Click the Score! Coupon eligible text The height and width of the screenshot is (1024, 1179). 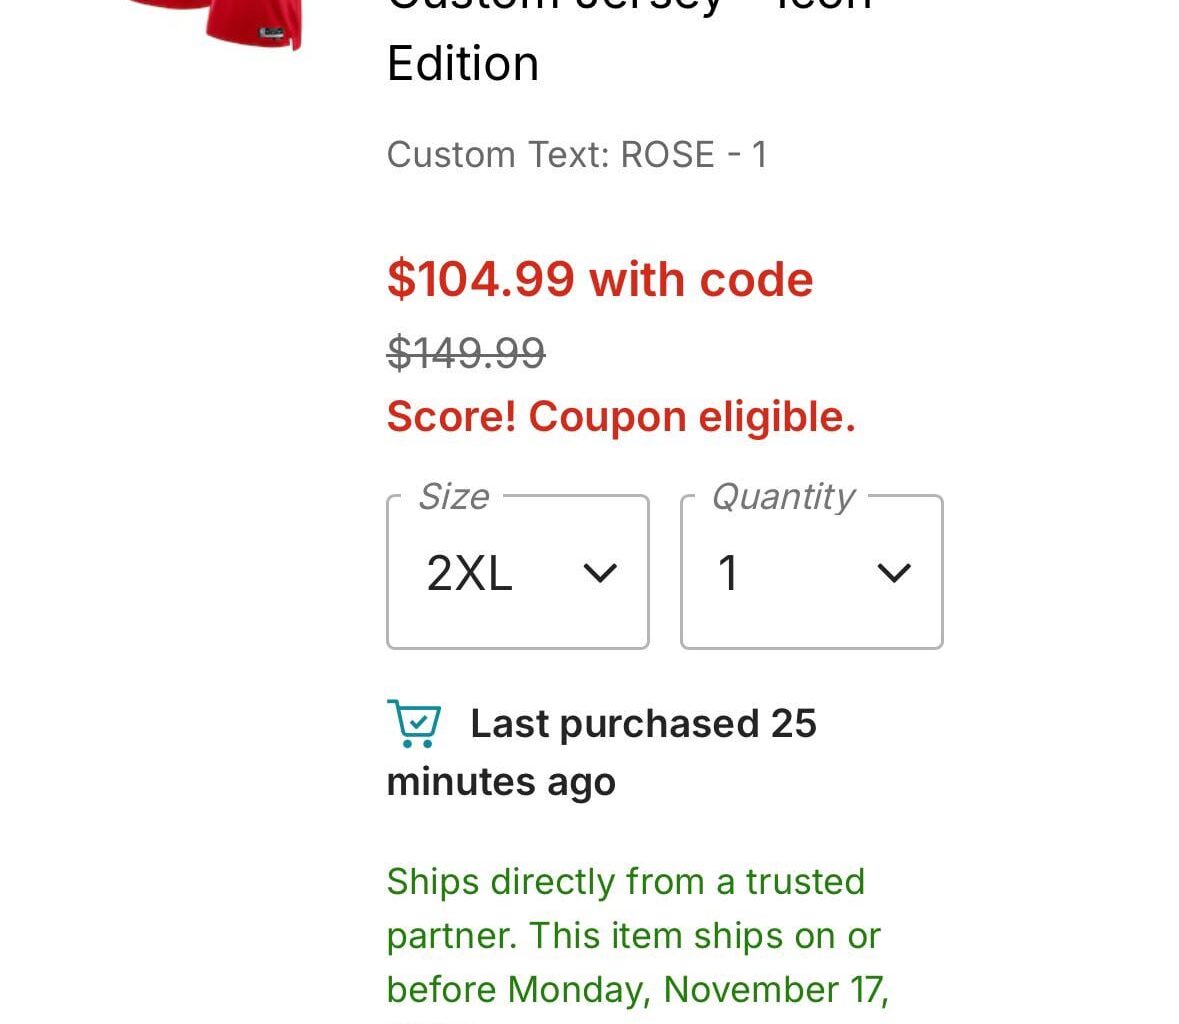tap(620, 416)
